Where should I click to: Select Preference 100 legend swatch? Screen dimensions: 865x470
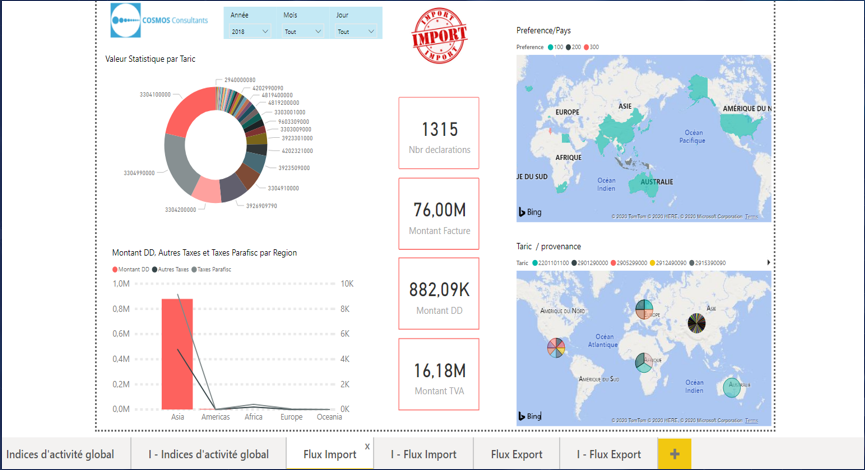(550, 47)
